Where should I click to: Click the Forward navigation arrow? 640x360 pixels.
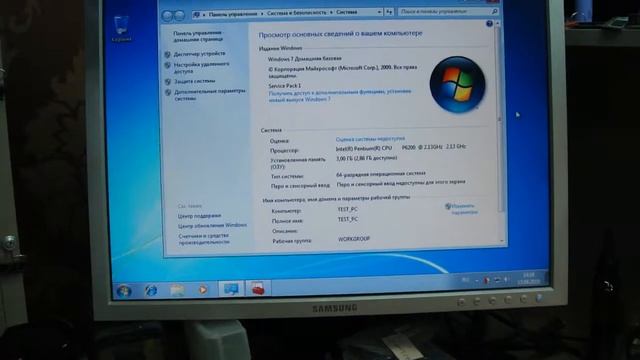(179, 16)
